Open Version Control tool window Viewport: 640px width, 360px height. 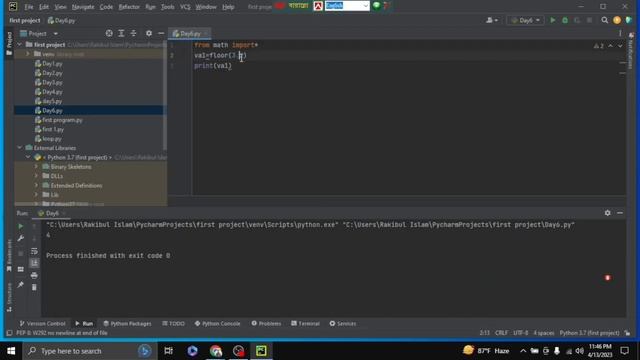tap(42, 323)
